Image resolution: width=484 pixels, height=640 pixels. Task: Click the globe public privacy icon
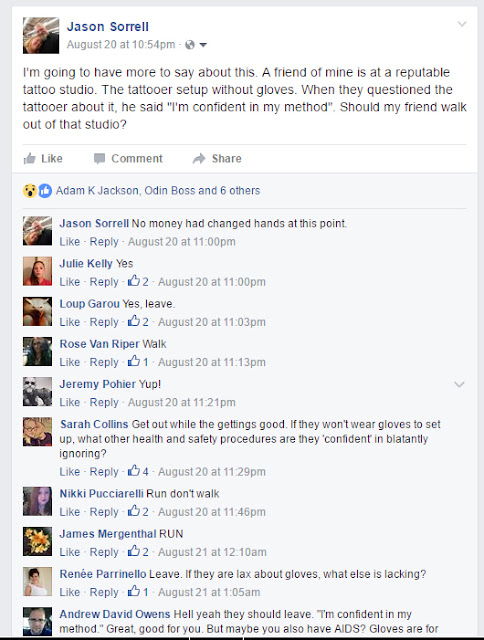(x=190, y=44)
